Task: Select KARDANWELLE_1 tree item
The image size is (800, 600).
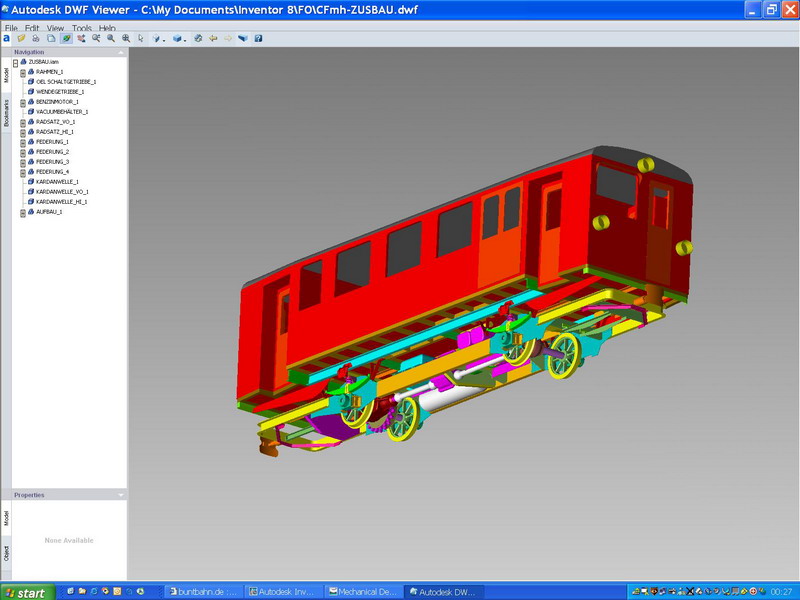Action: click(57, 182)
